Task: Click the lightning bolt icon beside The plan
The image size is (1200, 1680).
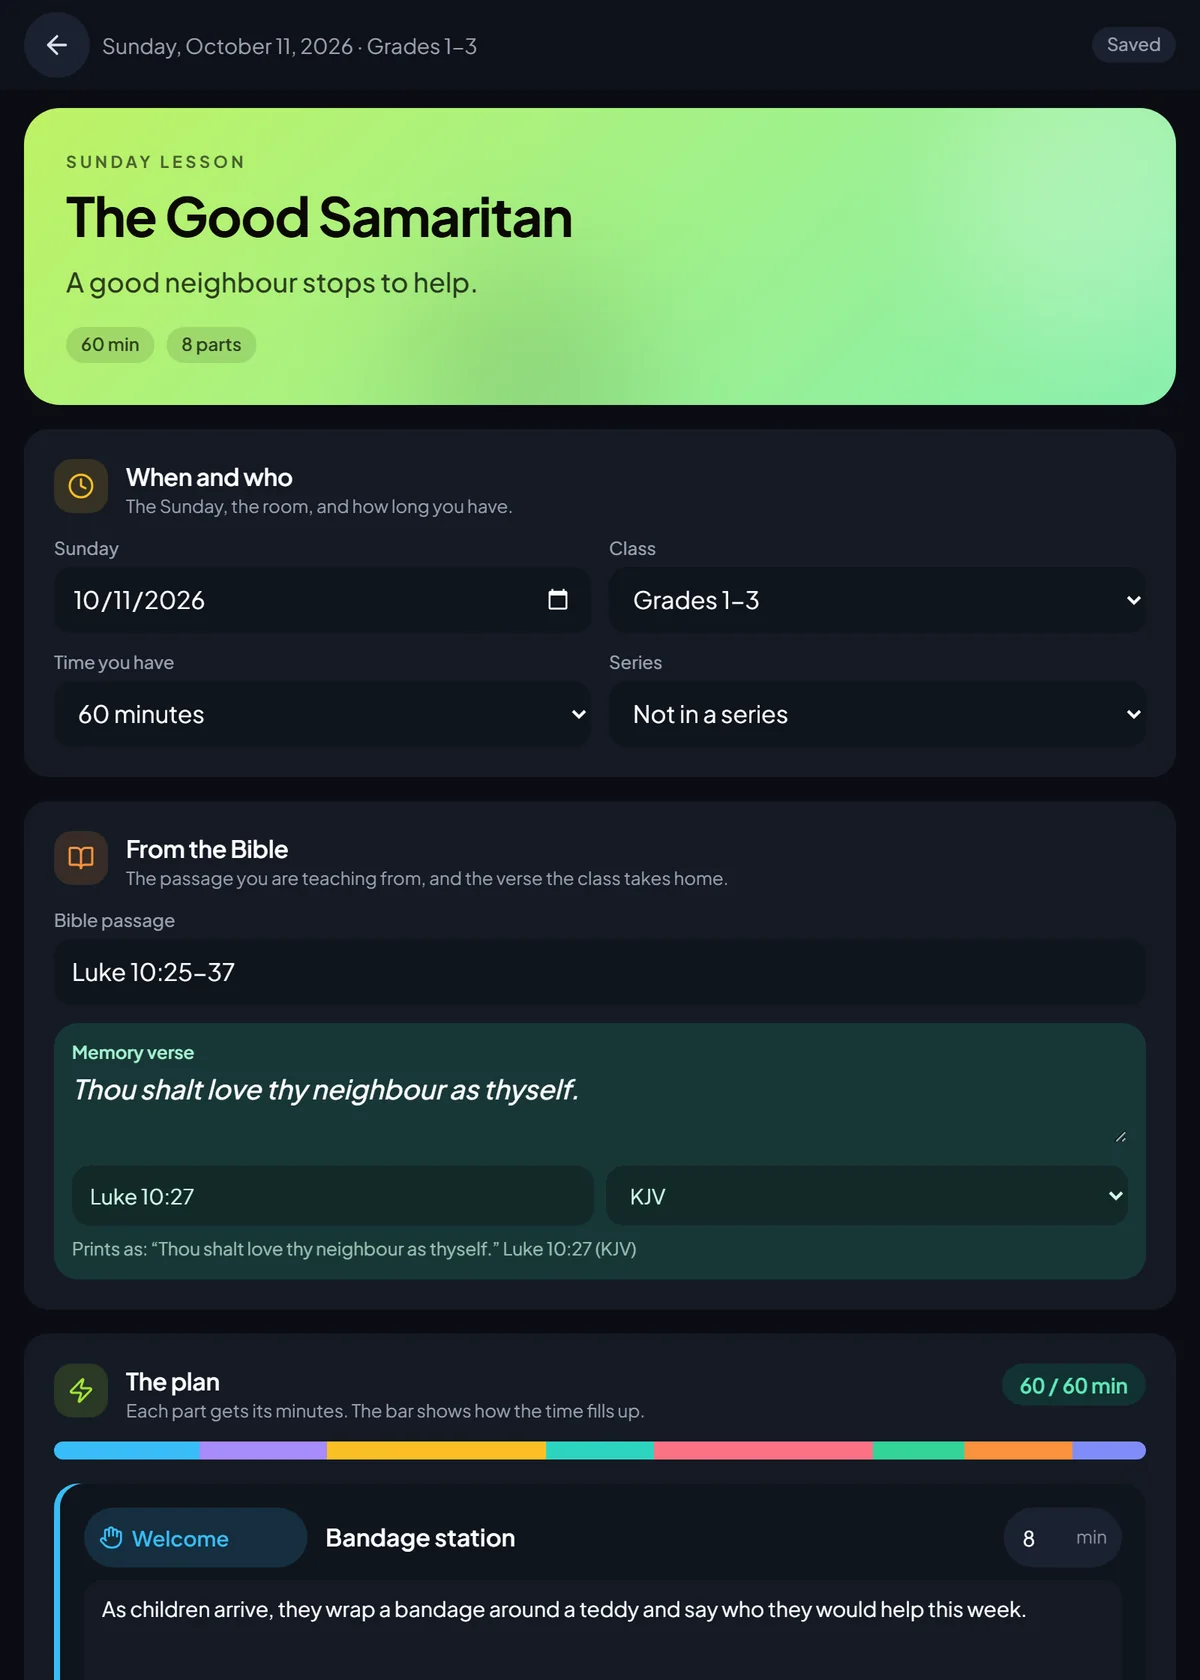Action: pyautogui.click(x=81, y=1390)
